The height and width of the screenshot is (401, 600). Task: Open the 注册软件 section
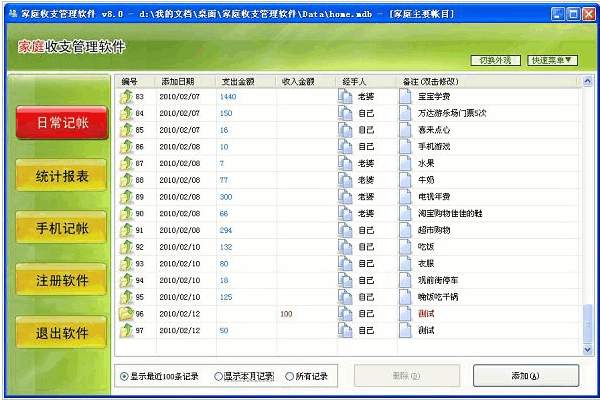click(62, 280)
